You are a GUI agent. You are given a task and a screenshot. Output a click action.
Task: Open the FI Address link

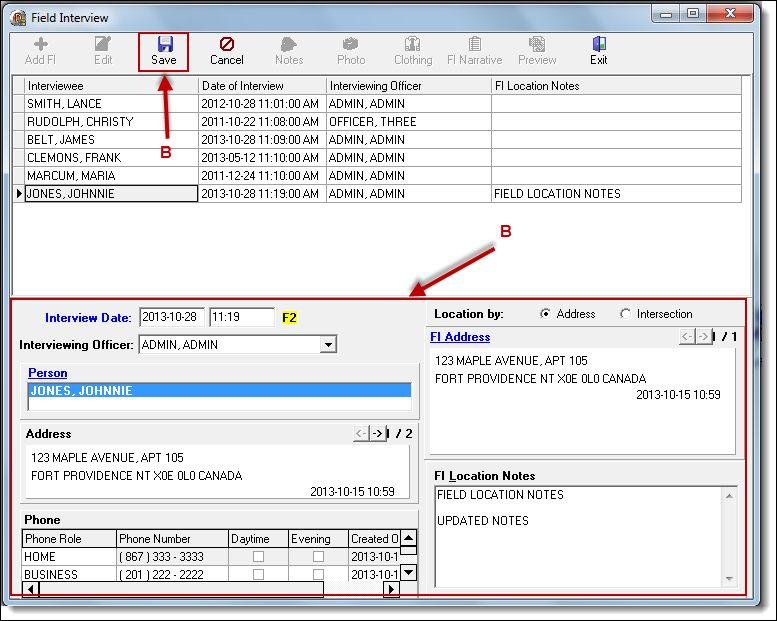[x=460, y=337]
